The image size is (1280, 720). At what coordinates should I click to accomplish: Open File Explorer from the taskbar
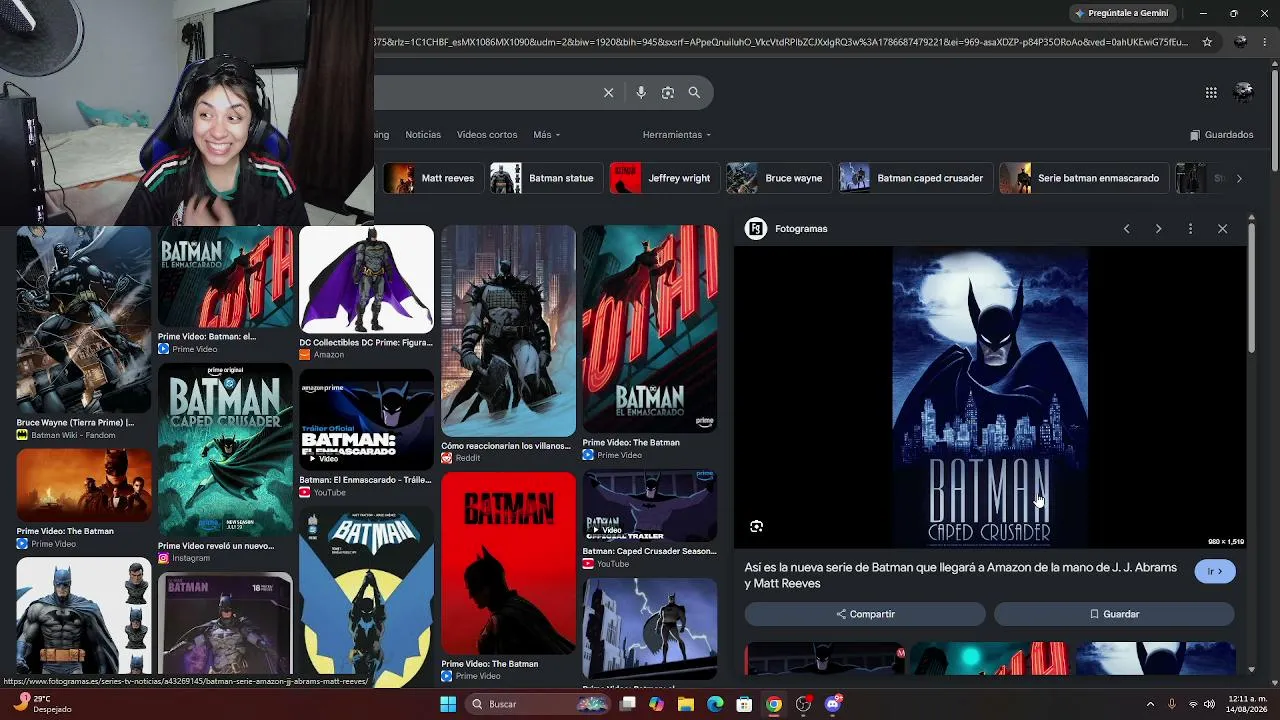(686, 704)
